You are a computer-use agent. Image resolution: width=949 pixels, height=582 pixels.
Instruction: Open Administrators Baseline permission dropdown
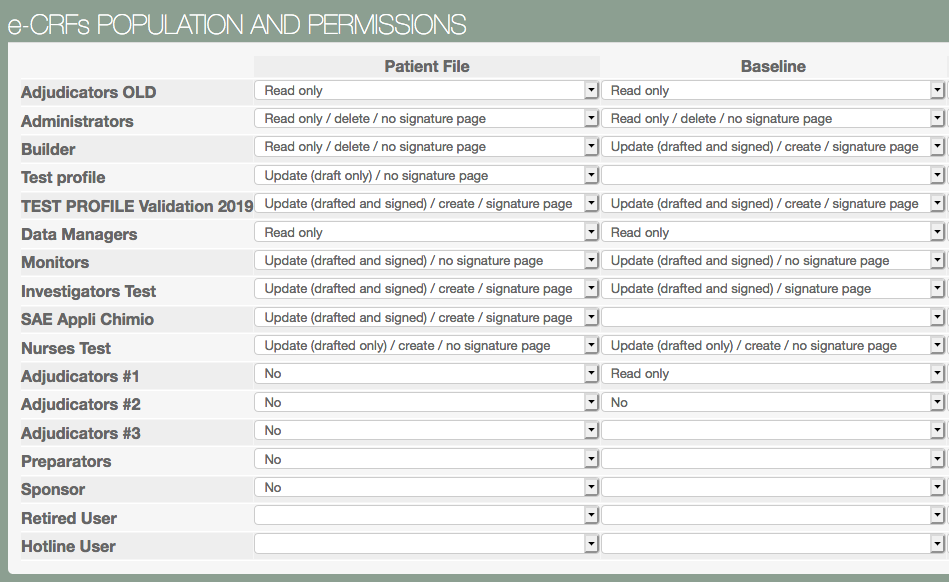point(773,119)
